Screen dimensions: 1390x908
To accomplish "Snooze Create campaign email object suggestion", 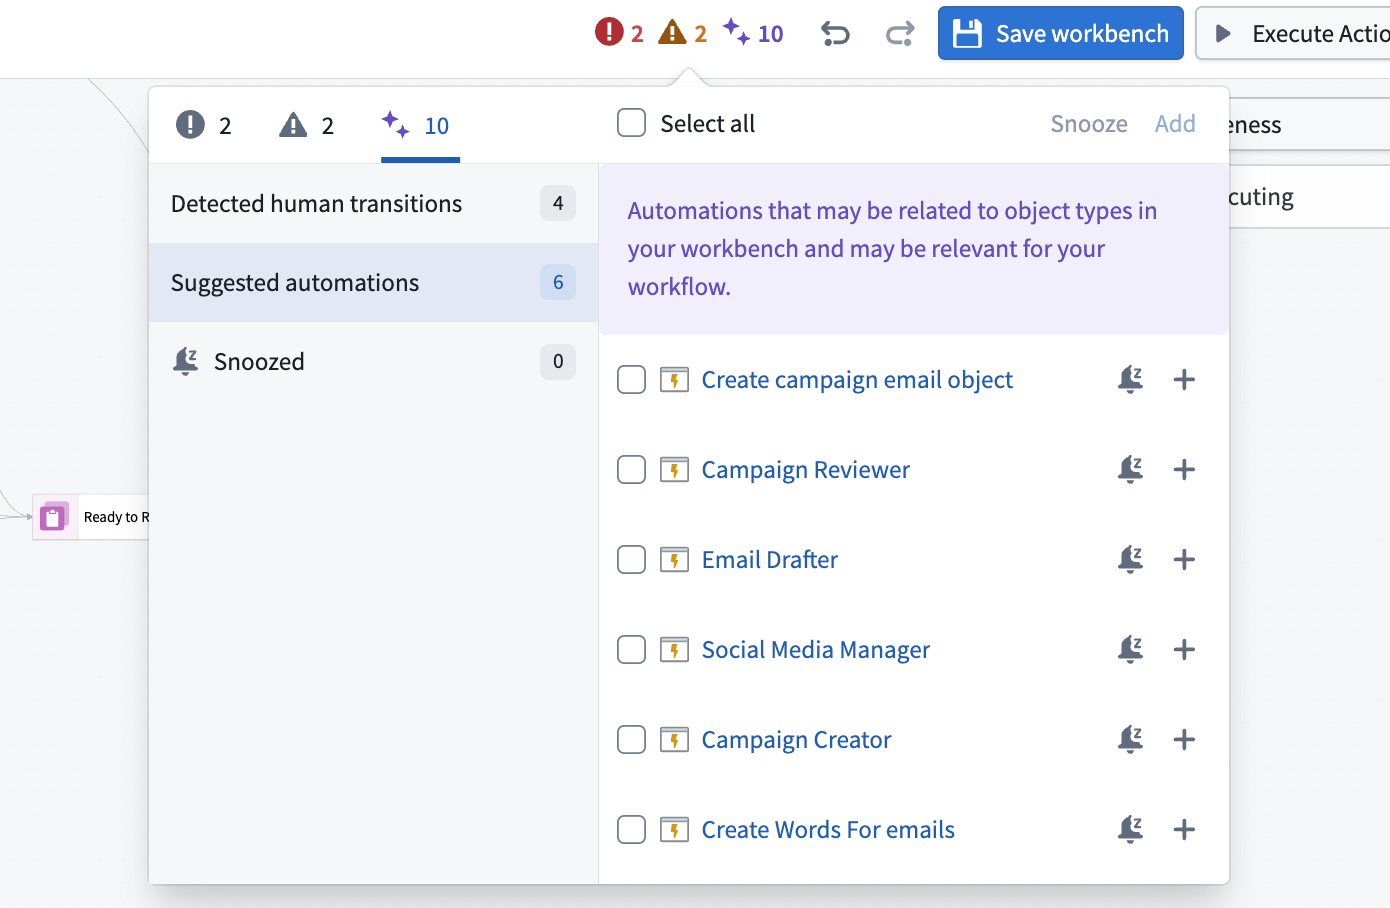I will (x=1131, y=380).
